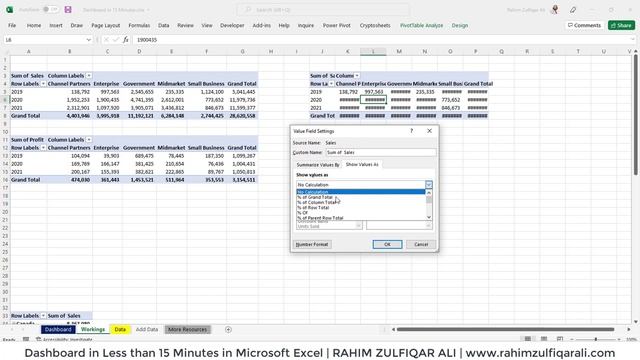Open the Home ribbon tab
Viewport: 640px width, 360px height.
click(34, 25)
